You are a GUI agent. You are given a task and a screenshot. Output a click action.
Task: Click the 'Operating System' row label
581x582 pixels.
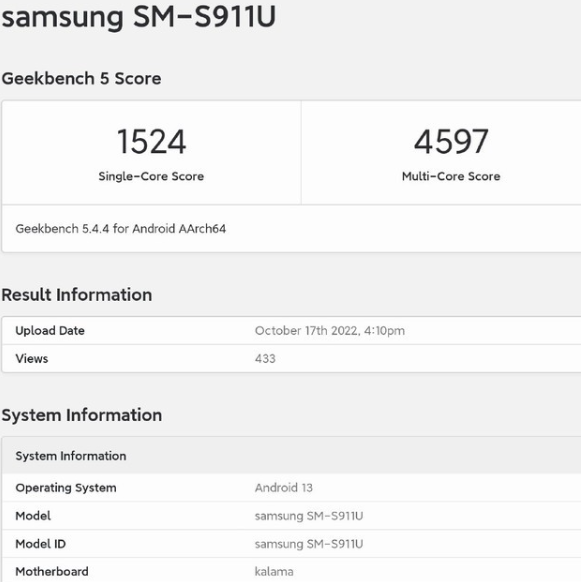66,487
